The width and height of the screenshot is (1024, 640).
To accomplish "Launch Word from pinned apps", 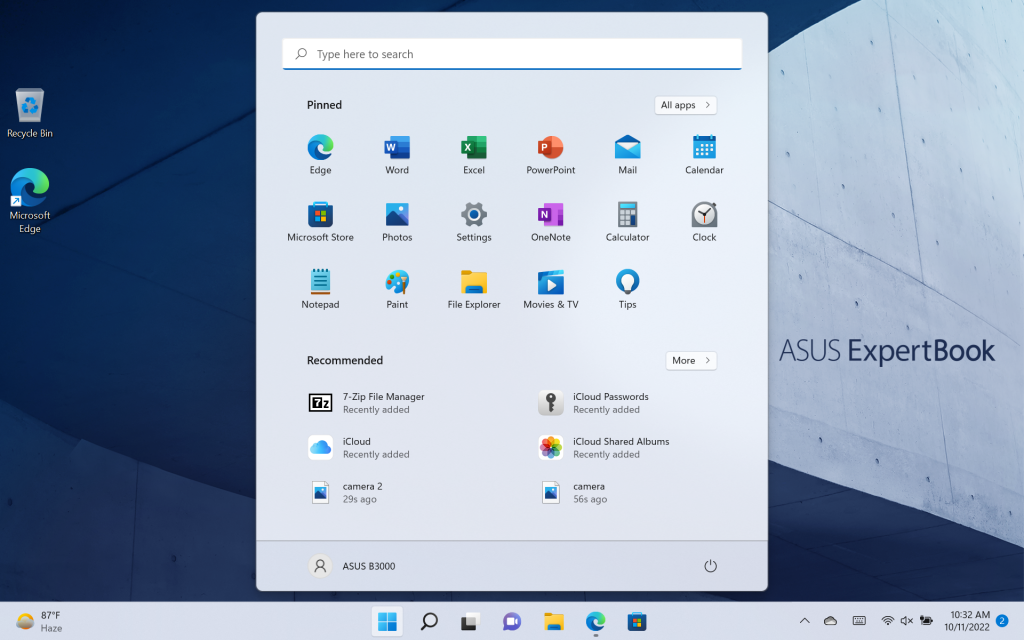I will (396, 155).
